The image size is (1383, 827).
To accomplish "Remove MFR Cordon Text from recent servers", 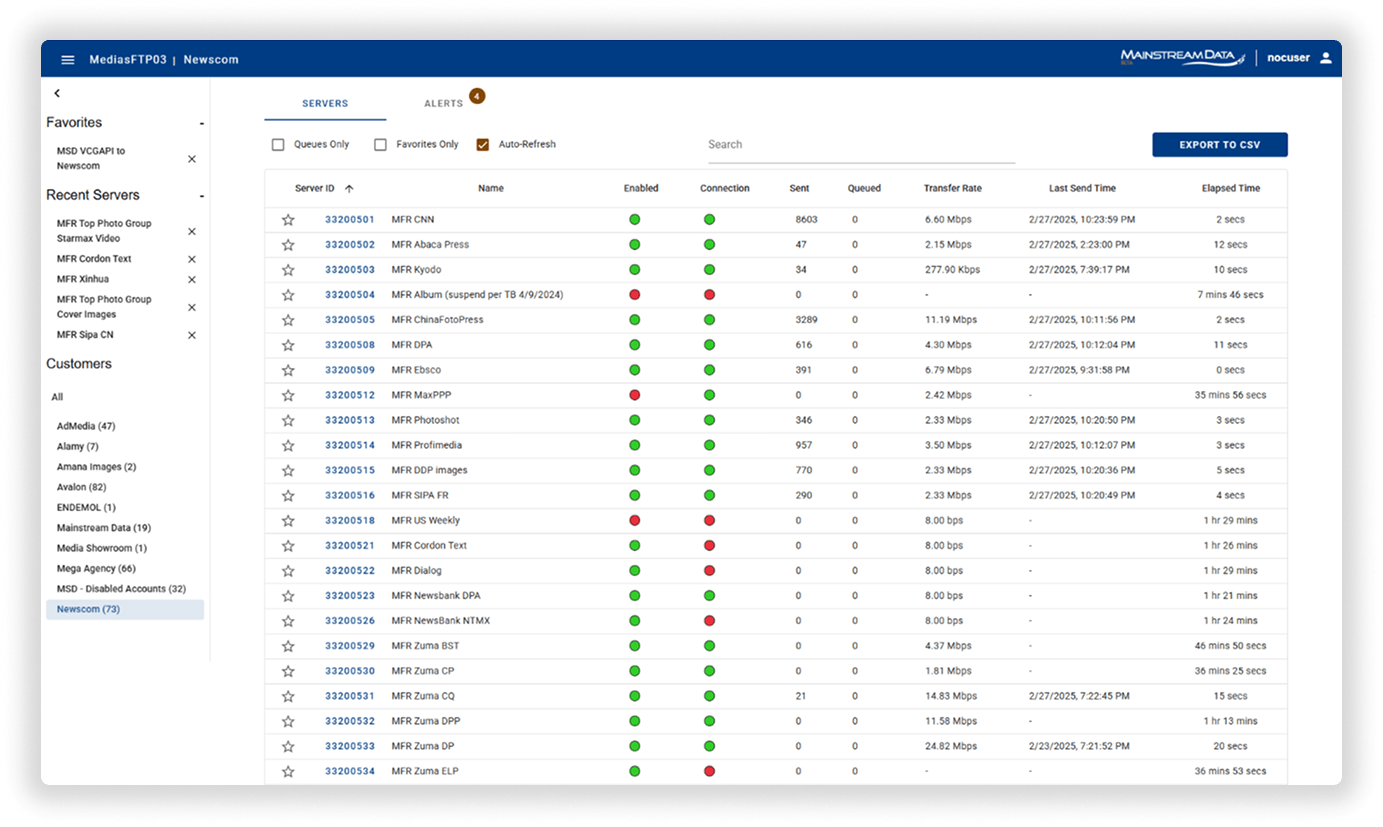I will pos(192,259).
